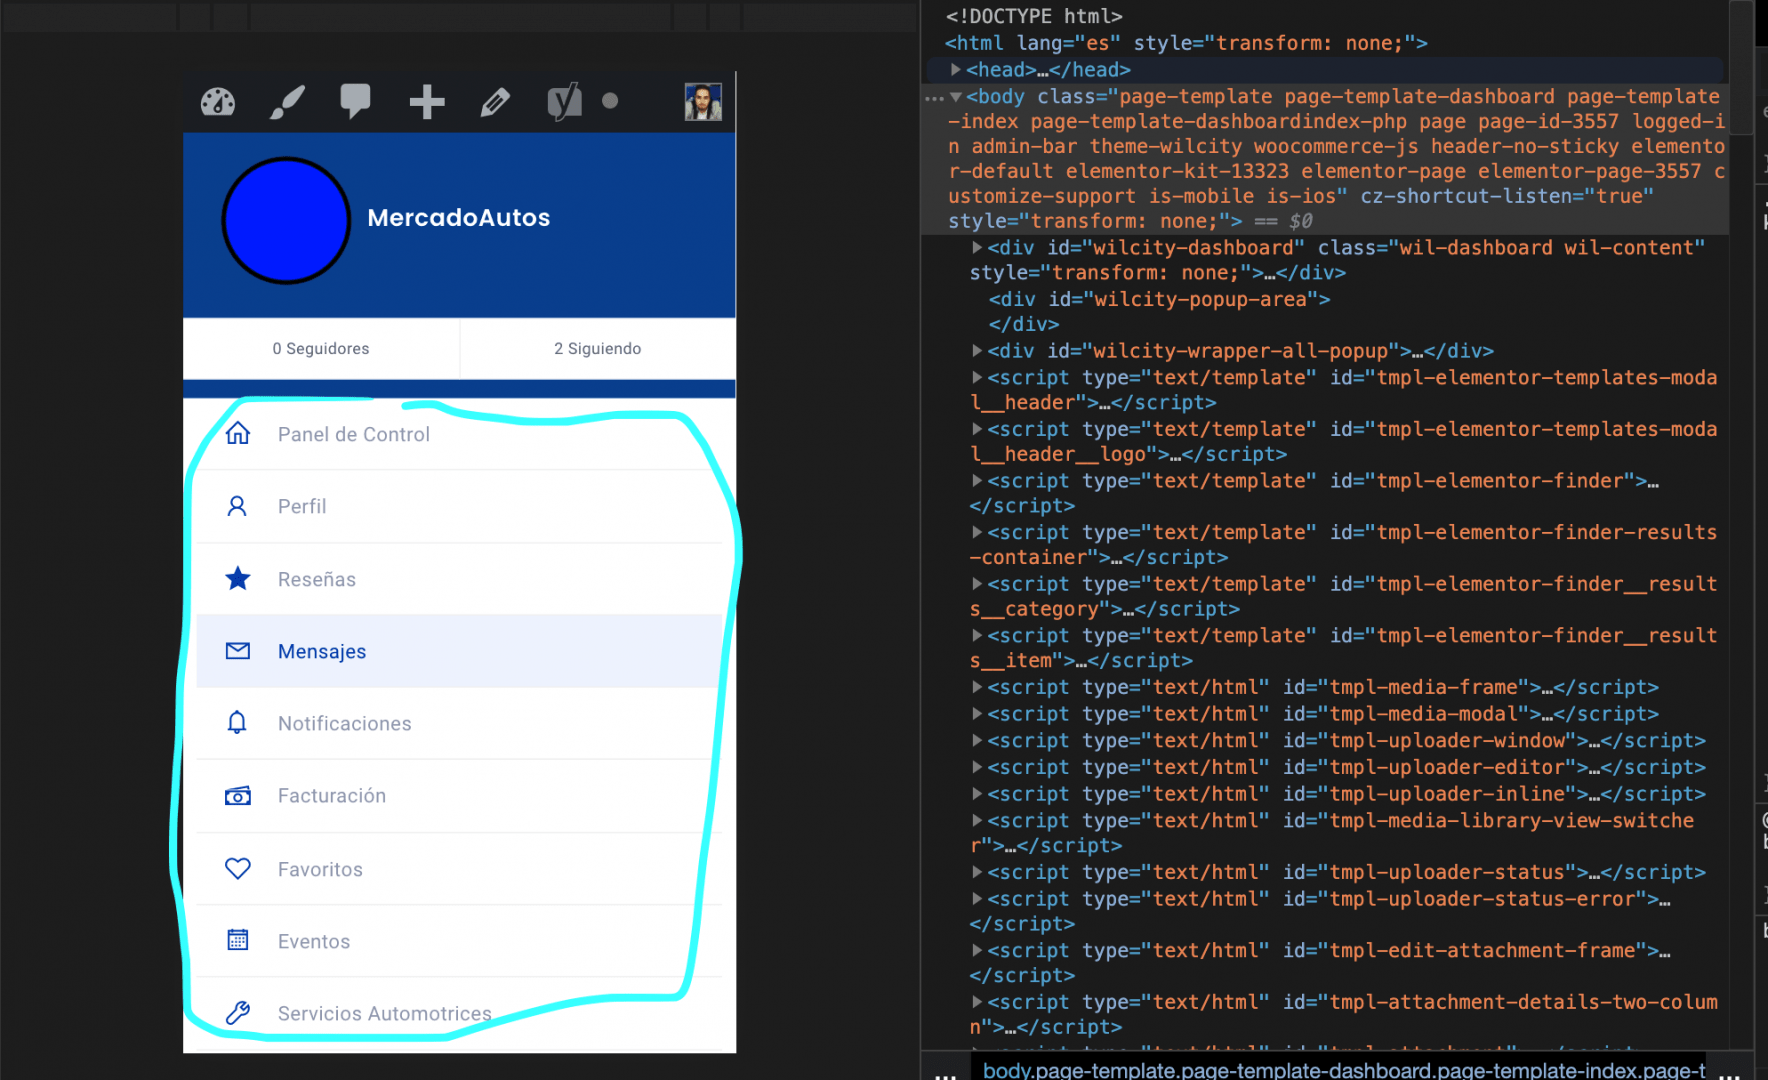This screenshot has height=1080, width=1768.
Task: Open the Eventos menu item
Action: (459, 941)
